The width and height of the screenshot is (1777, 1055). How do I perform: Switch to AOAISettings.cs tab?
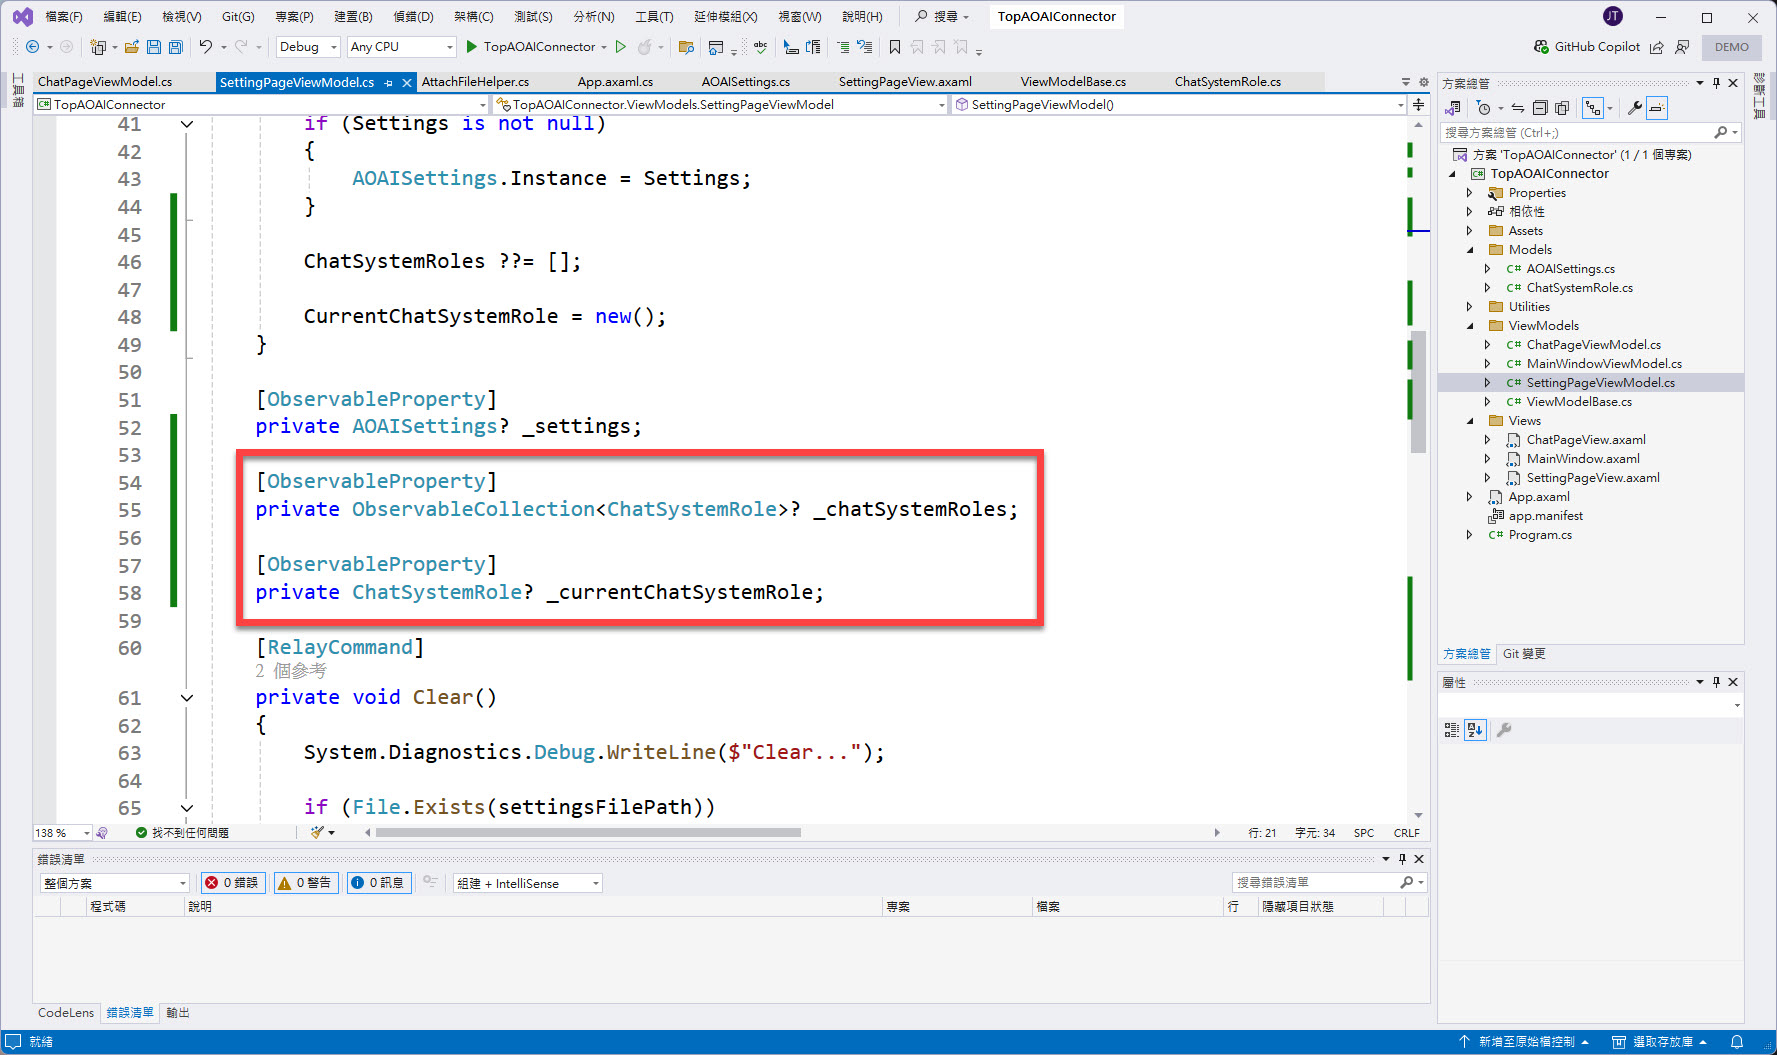pos(746,82)
